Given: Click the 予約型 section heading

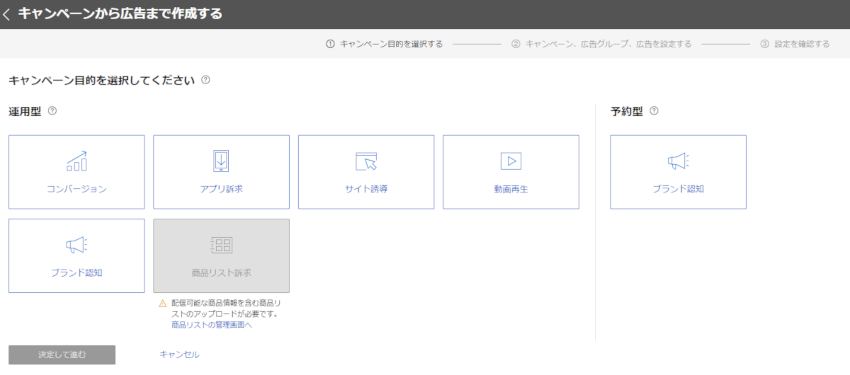Looking at the screenshot, I should (627, 112).
